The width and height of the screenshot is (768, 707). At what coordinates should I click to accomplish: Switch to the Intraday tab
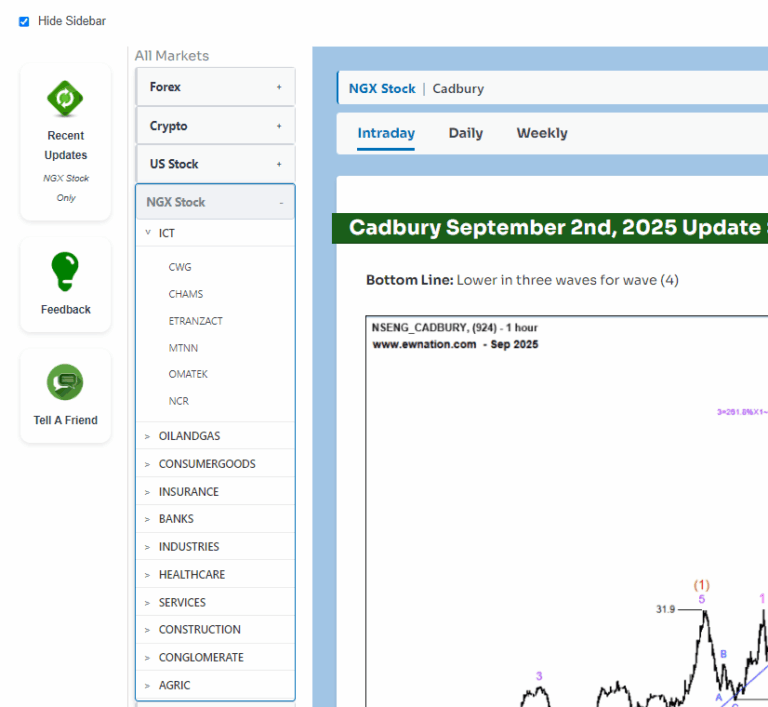point(386,133)
